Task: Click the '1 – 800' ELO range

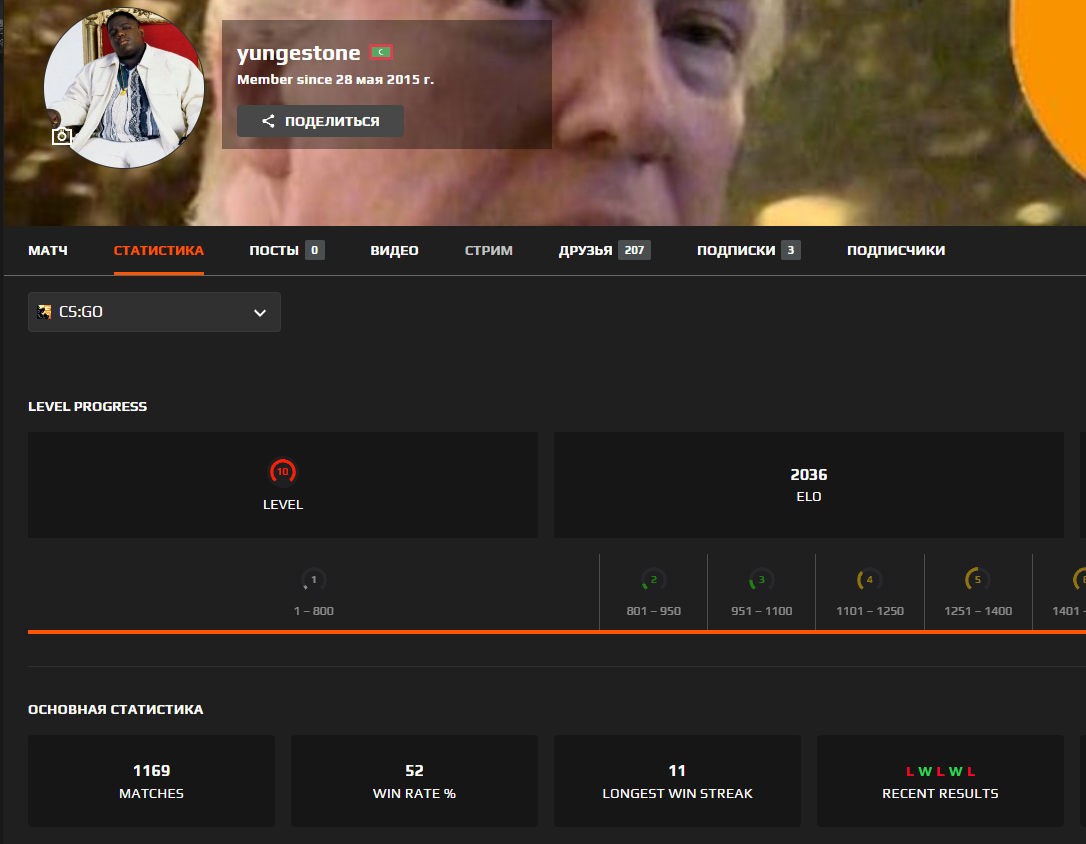Action: (x=314, y=611)
